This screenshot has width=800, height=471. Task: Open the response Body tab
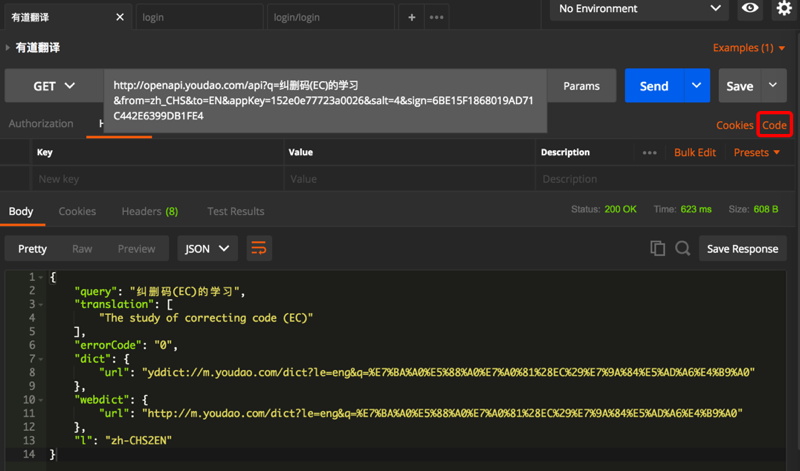tap(21, 211)
